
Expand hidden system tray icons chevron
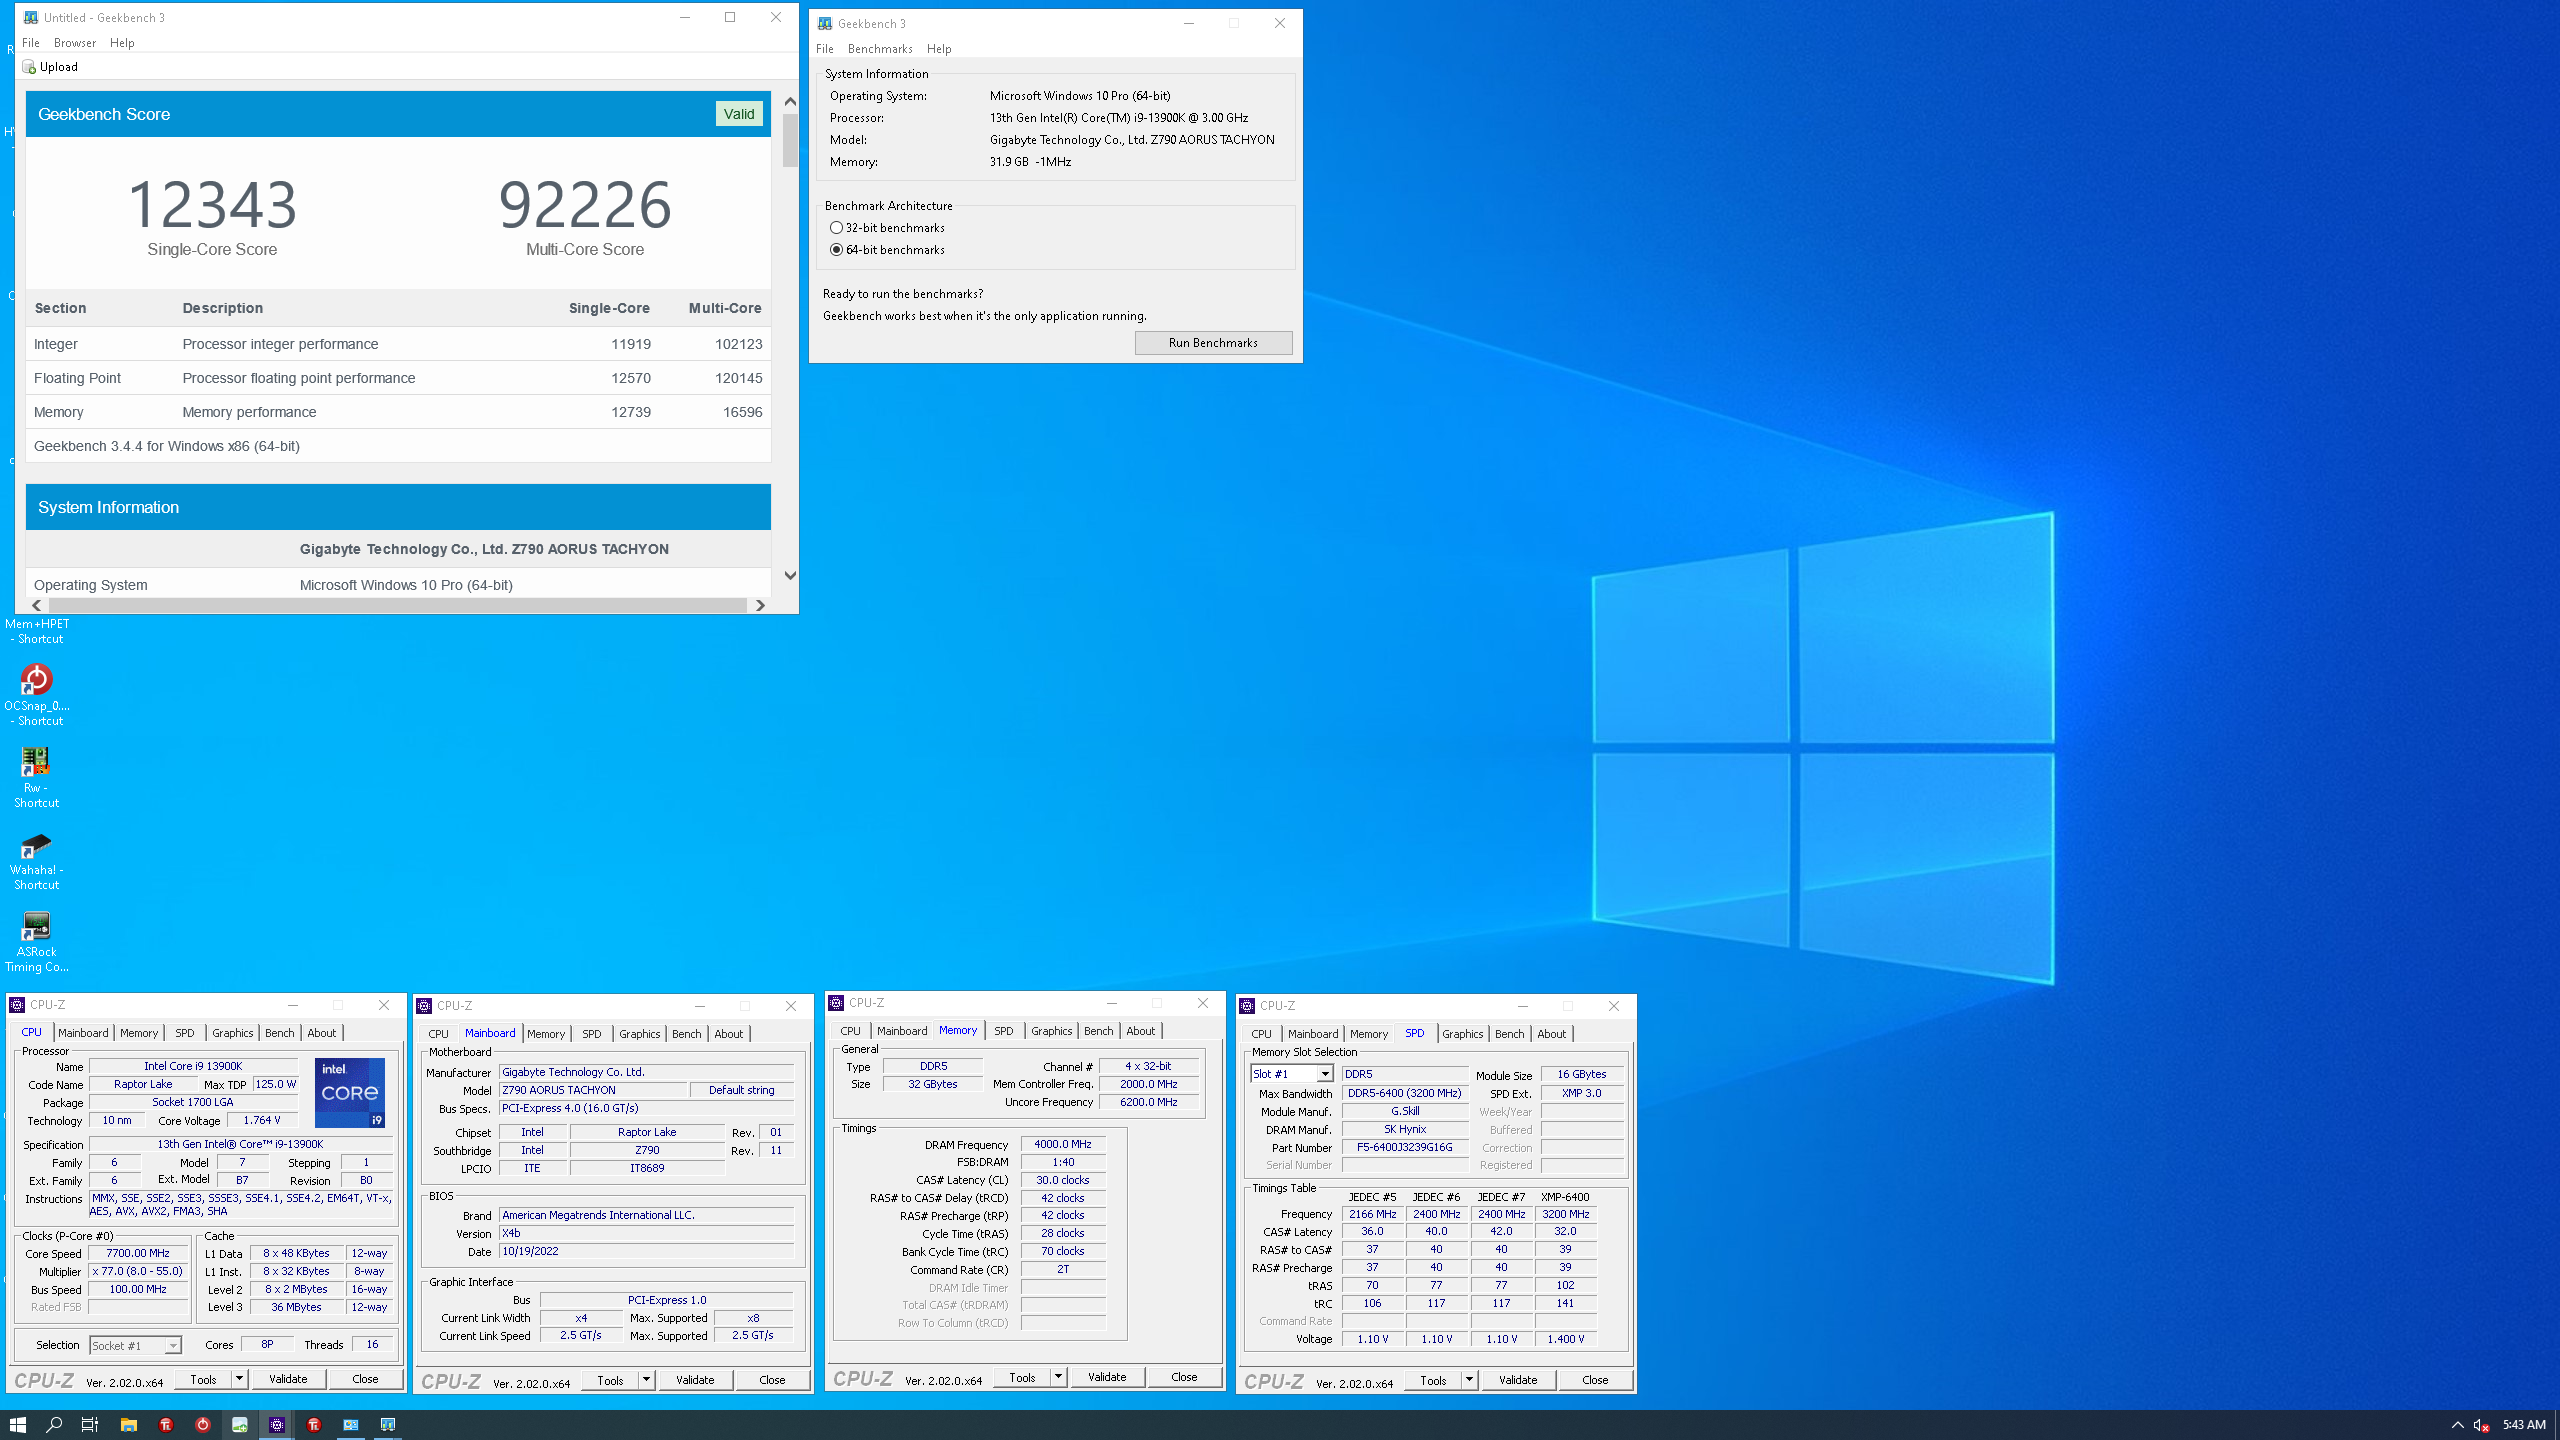tap(2458, 1425)
